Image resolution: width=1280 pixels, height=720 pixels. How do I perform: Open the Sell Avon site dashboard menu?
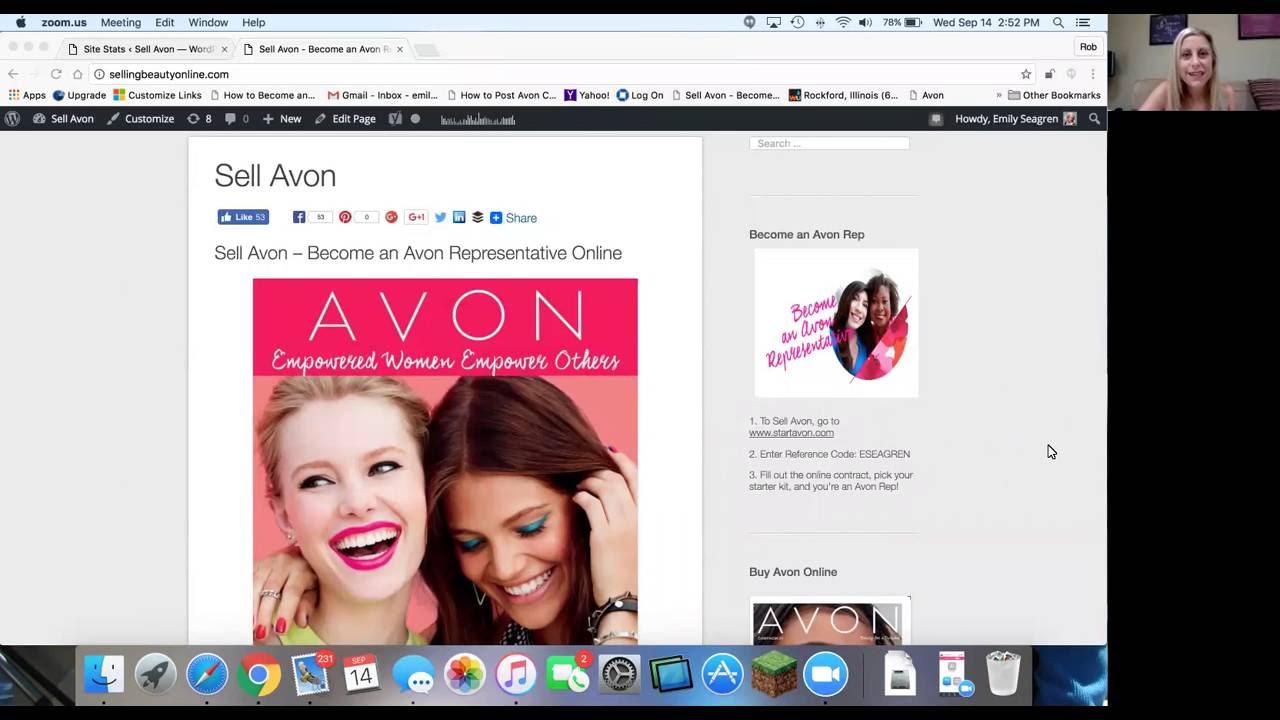[63, 119]
